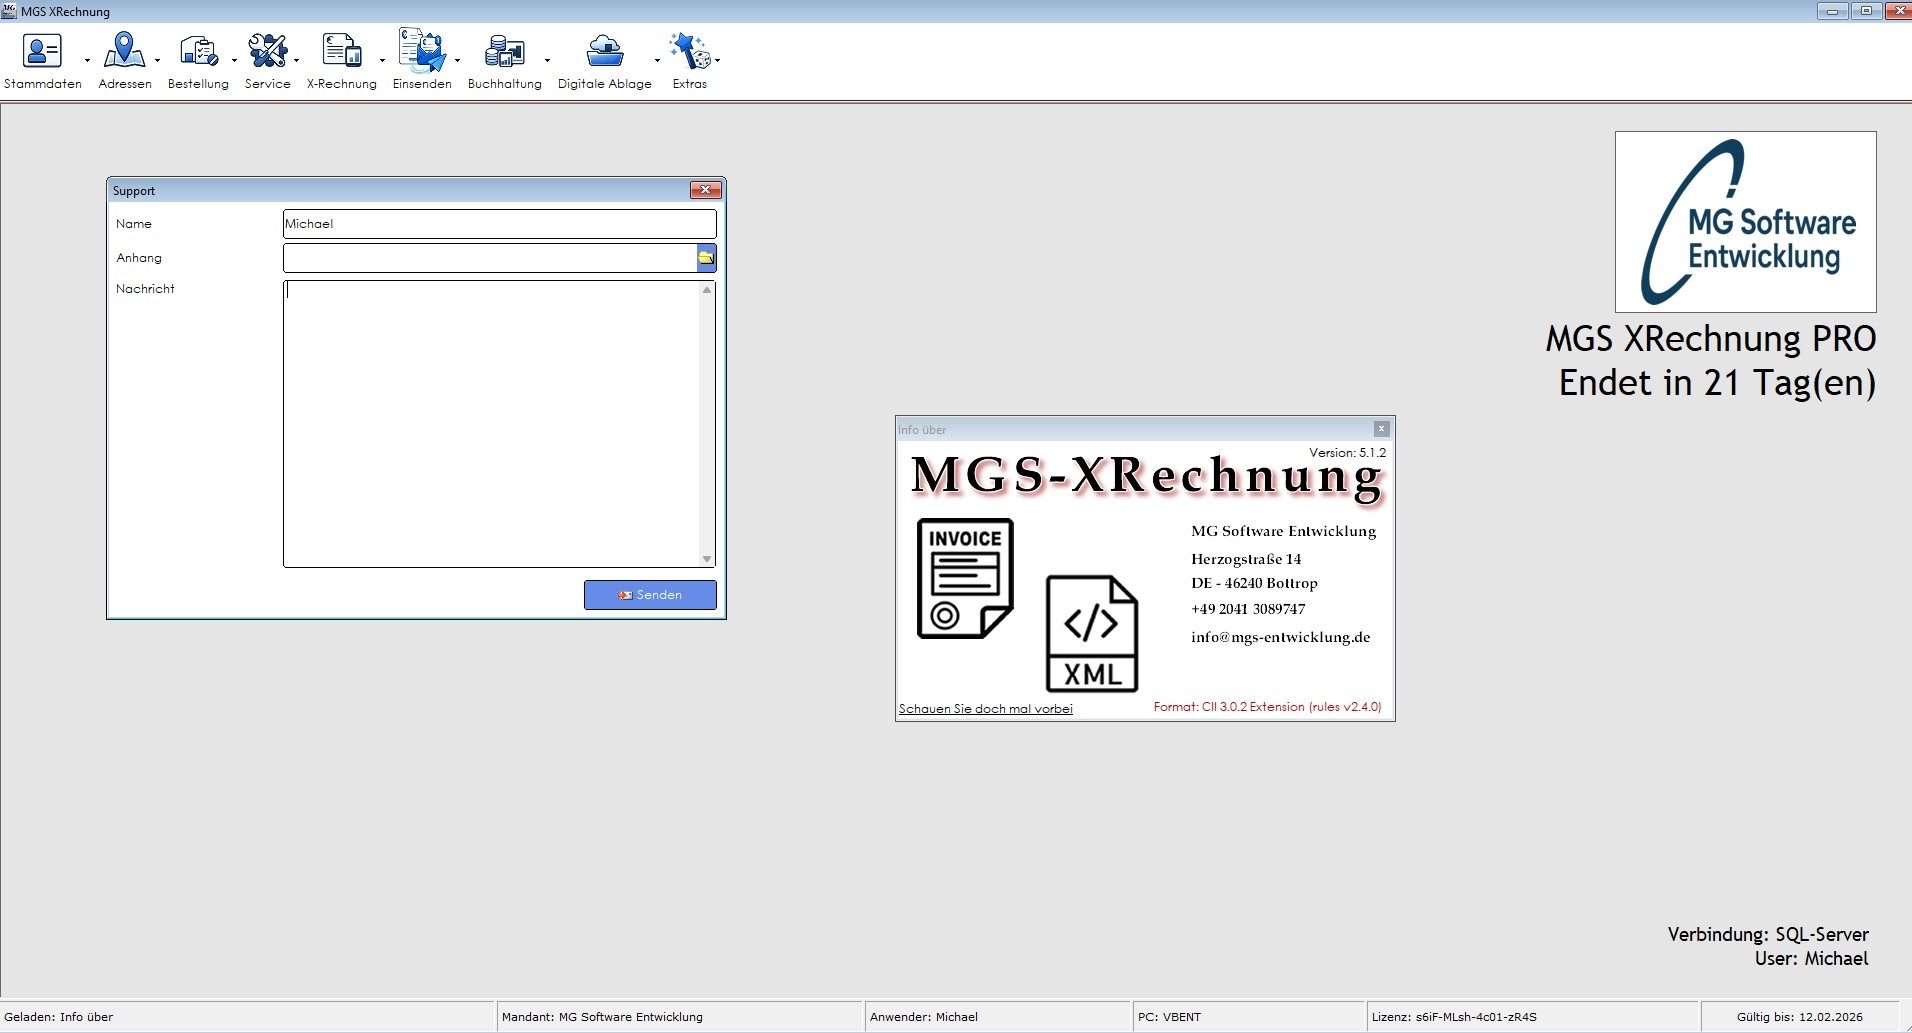This screenshot has height=1033, width=1912.
Task: Open the Bestellung toolbar icon
Action: click(198, 50)
